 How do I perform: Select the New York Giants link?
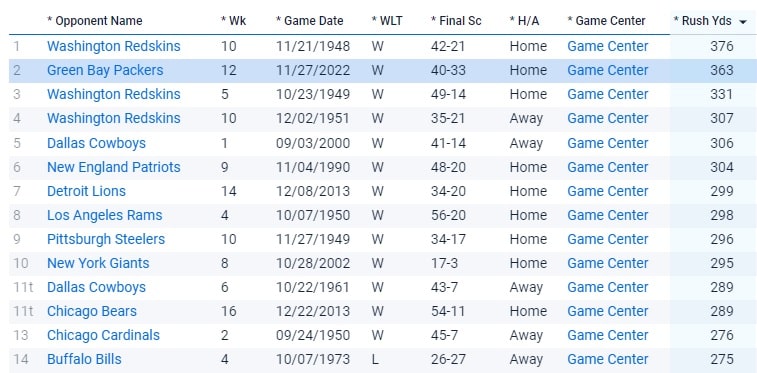click(98, 263)
